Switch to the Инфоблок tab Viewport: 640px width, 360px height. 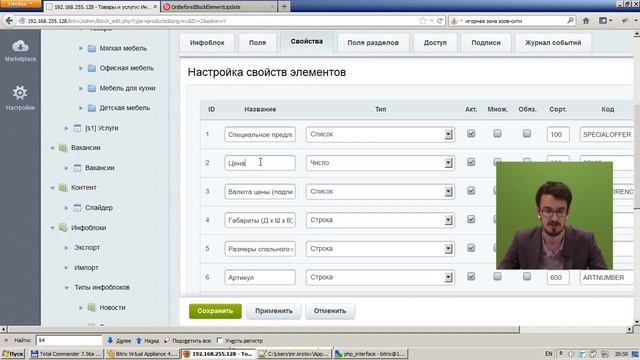(207, 43)
